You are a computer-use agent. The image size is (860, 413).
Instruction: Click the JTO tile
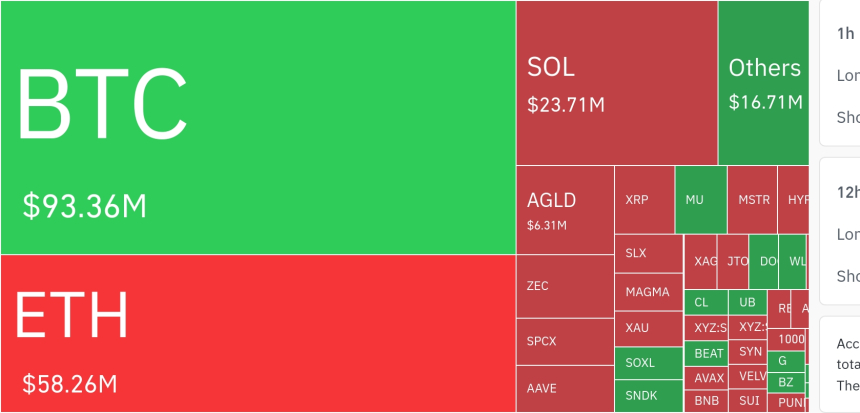pyautogui.click(x=733, y=262)
